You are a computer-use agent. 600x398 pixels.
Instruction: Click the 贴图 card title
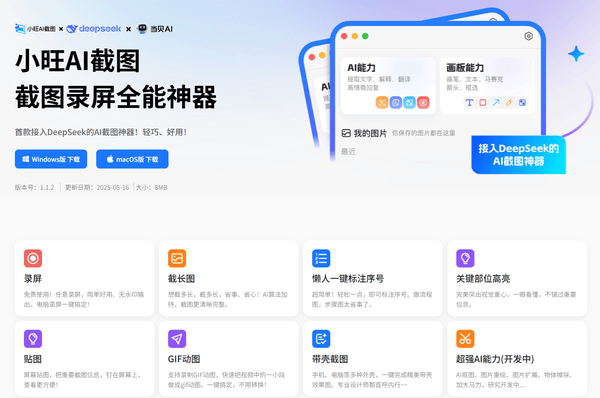click(x=33, y=359)
